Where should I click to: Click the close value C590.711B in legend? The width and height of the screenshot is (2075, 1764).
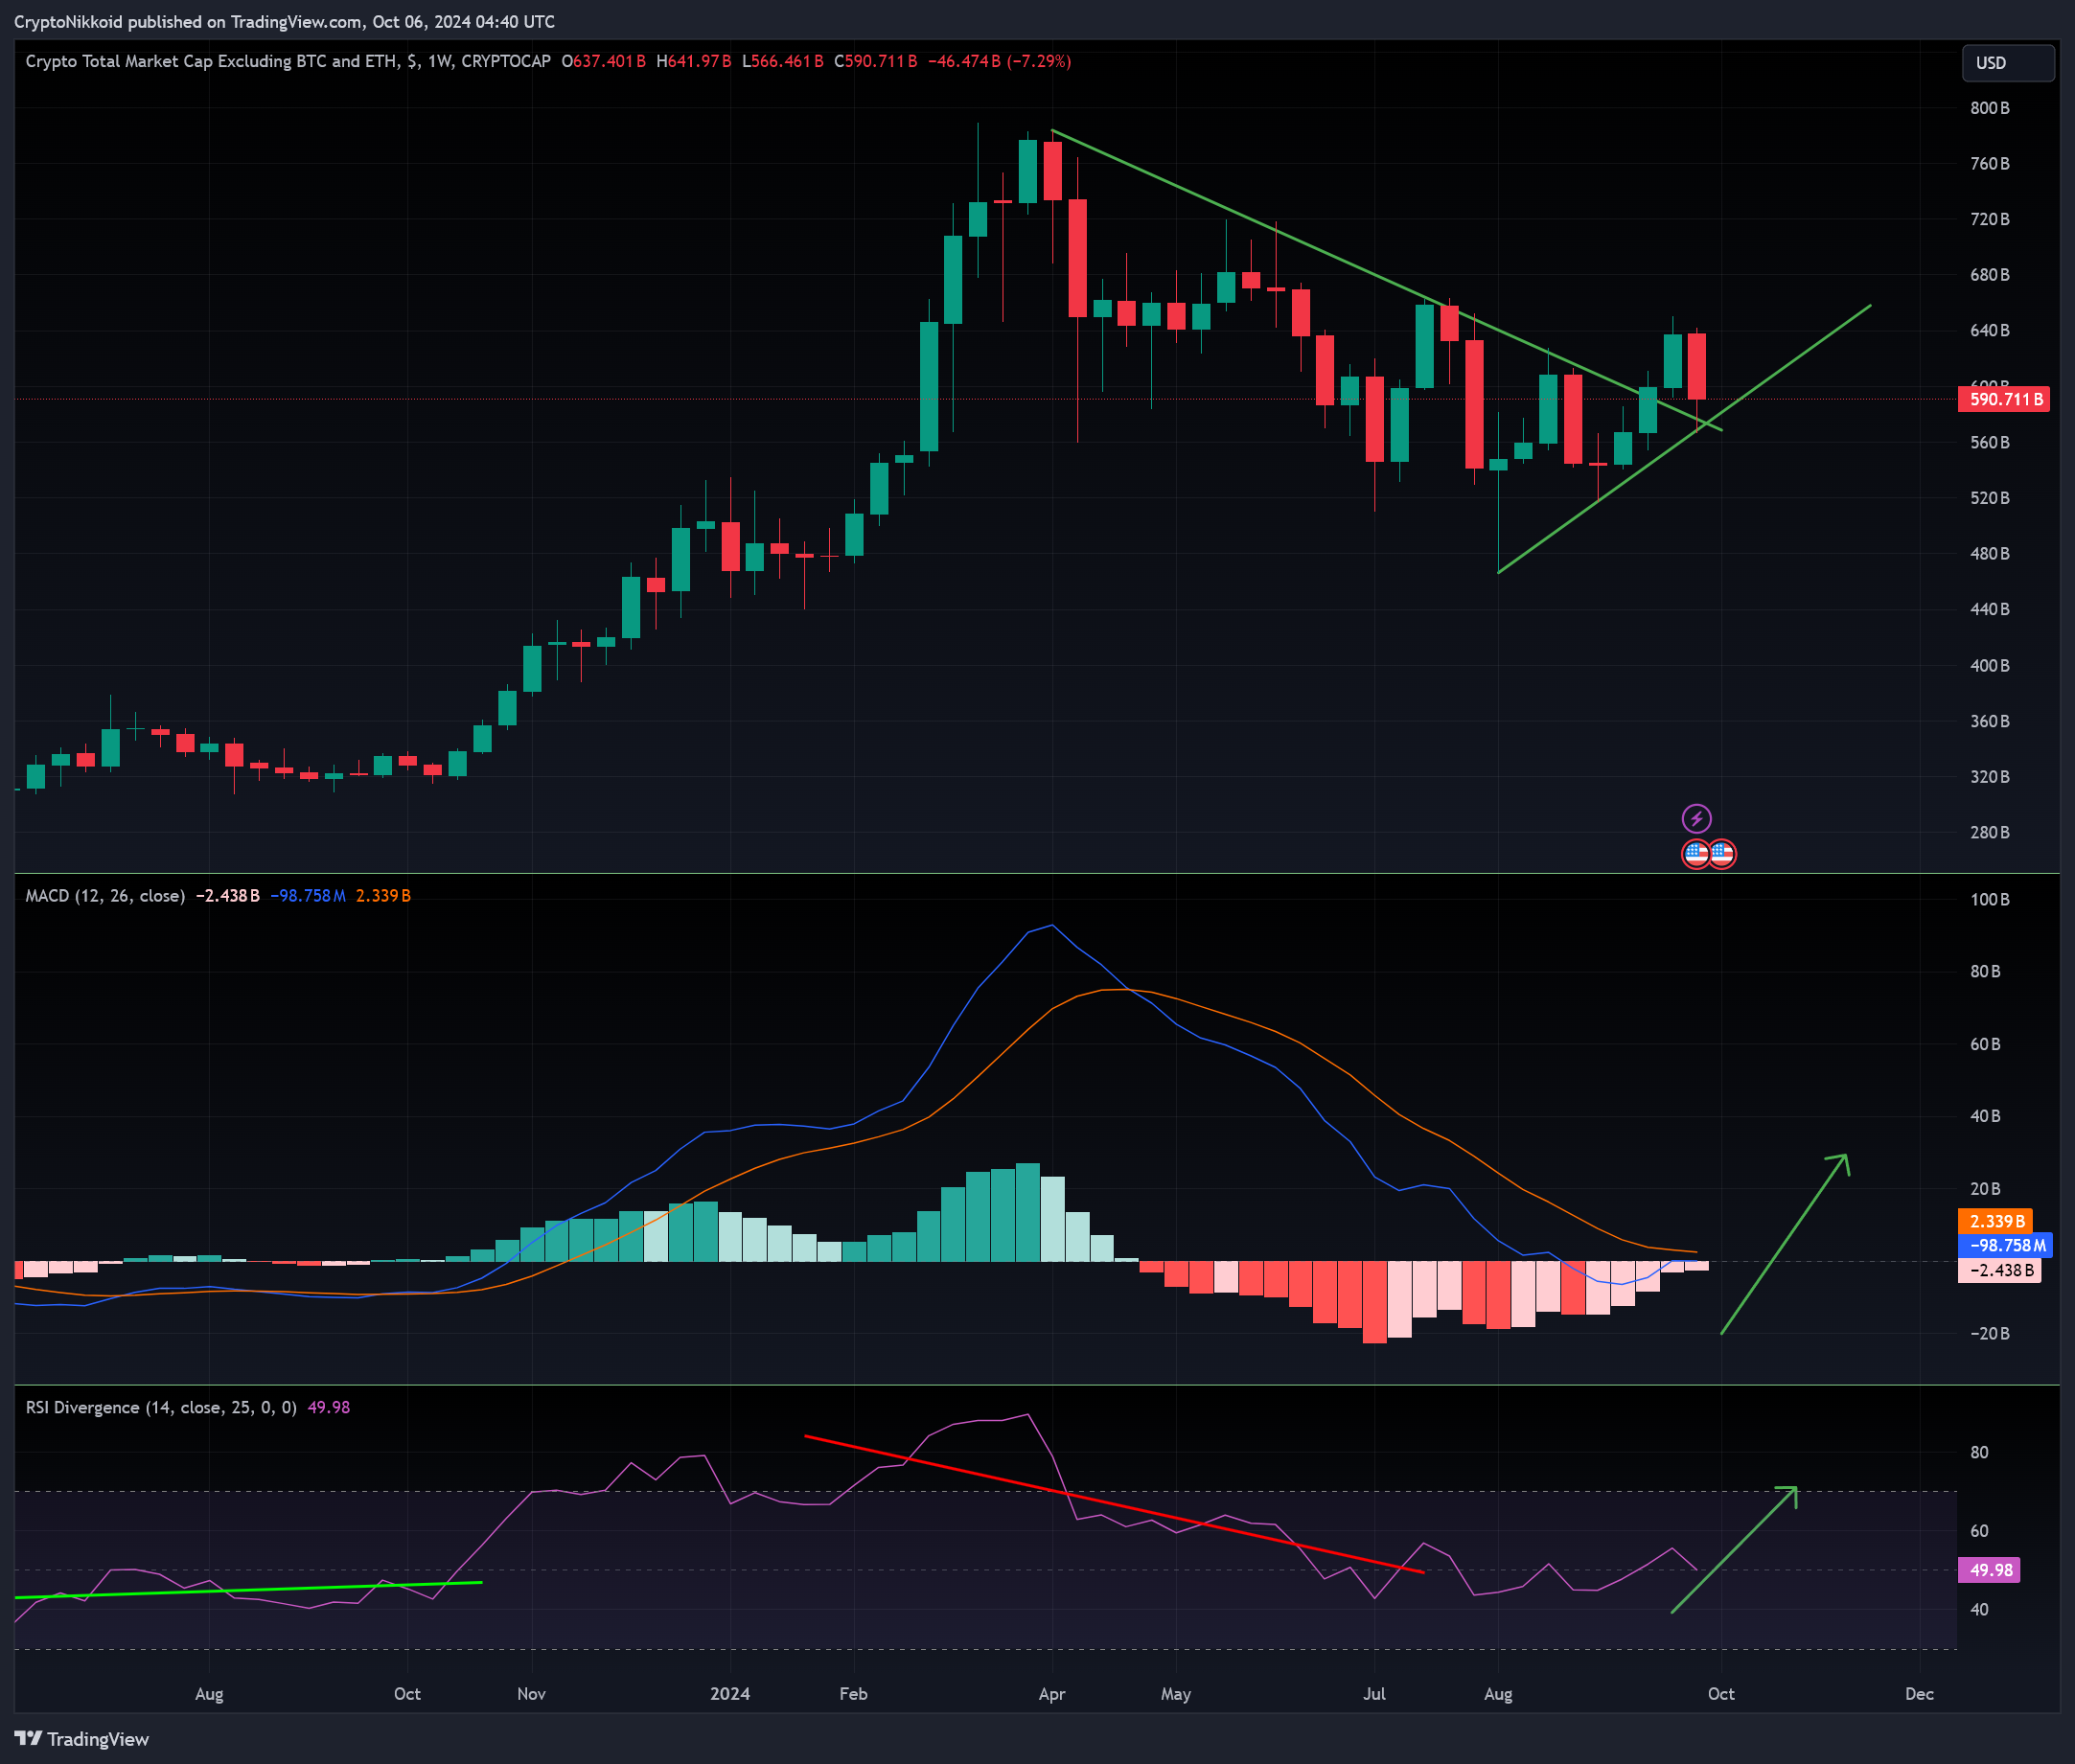875,61
